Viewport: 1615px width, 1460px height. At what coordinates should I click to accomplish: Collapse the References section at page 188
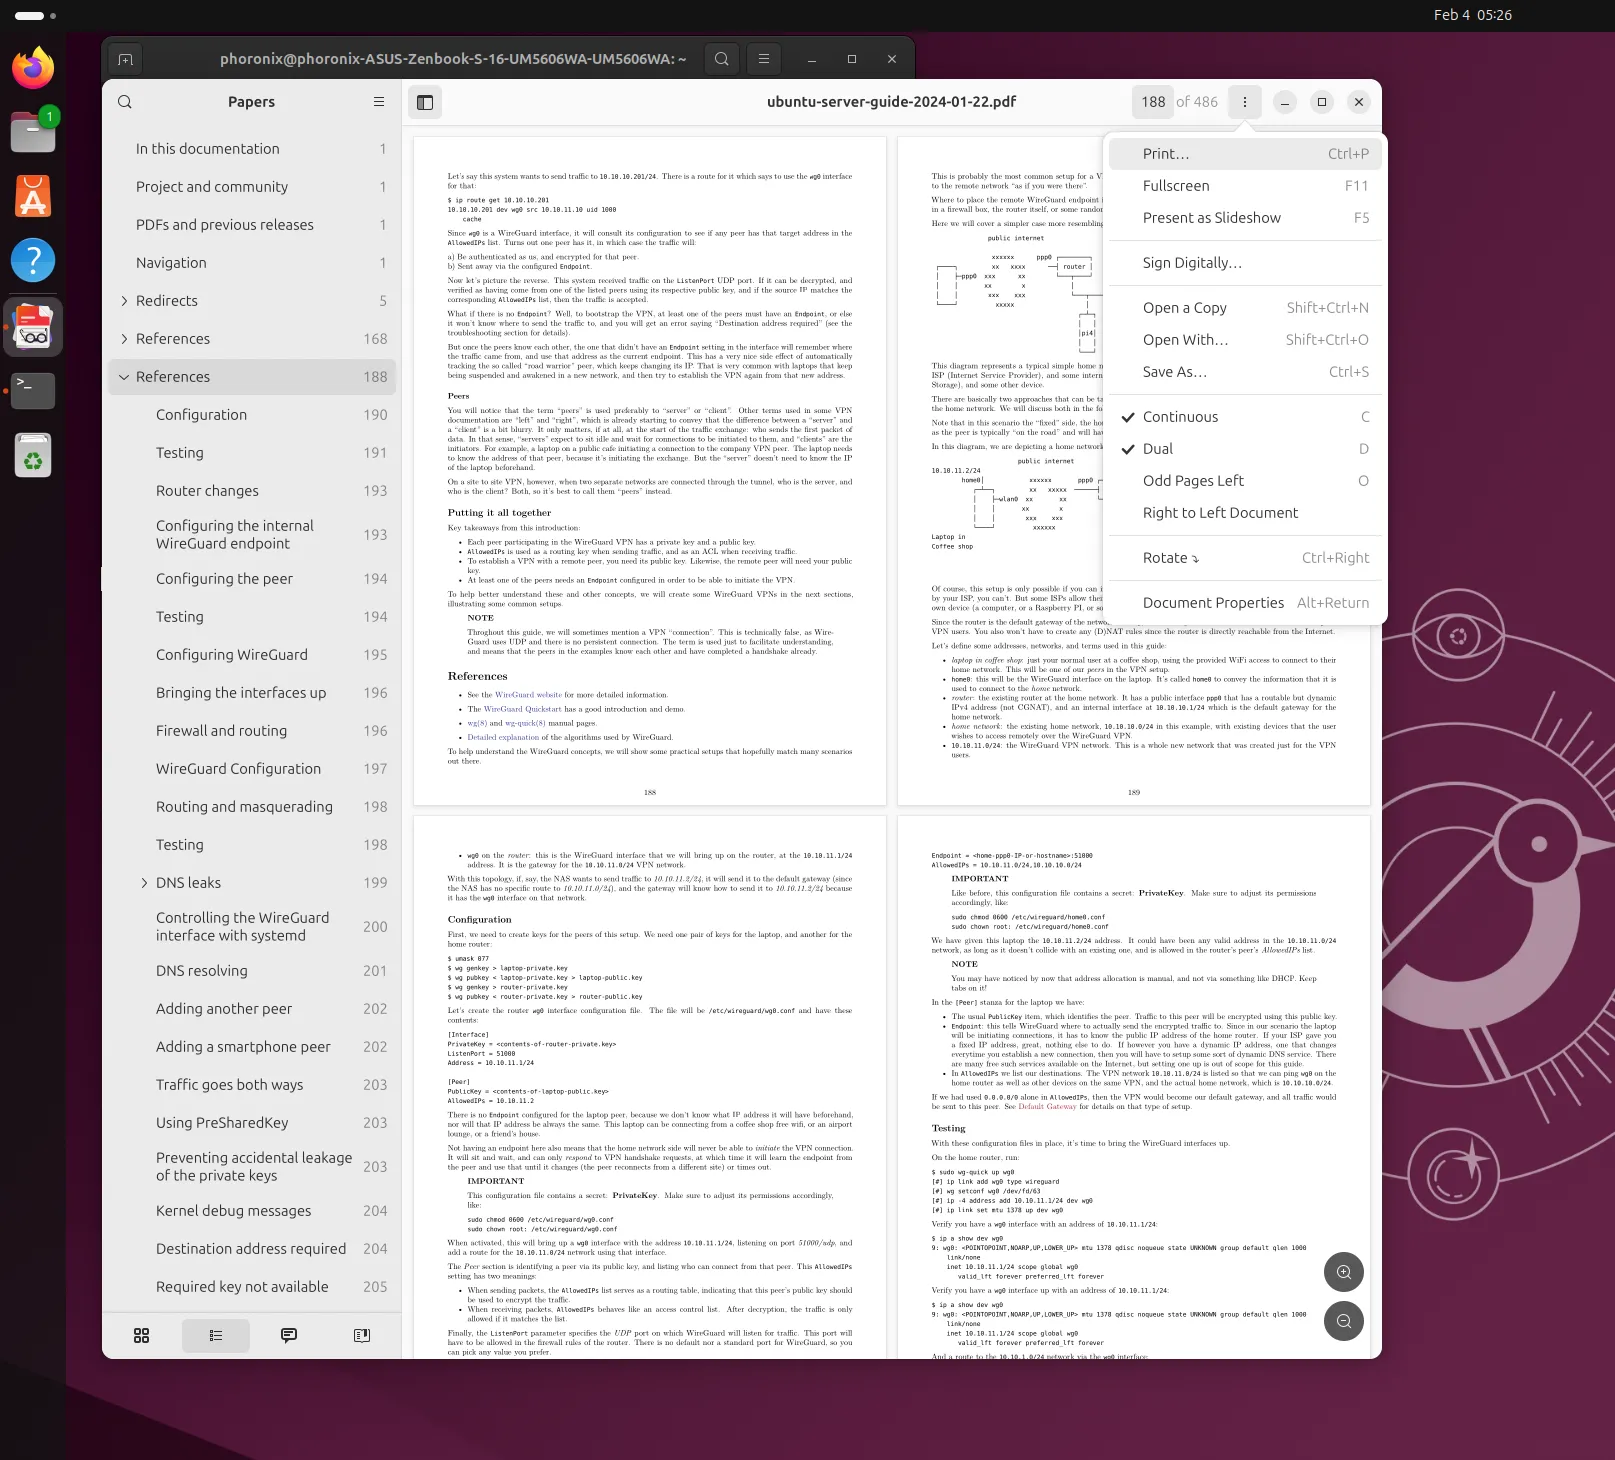124,377
